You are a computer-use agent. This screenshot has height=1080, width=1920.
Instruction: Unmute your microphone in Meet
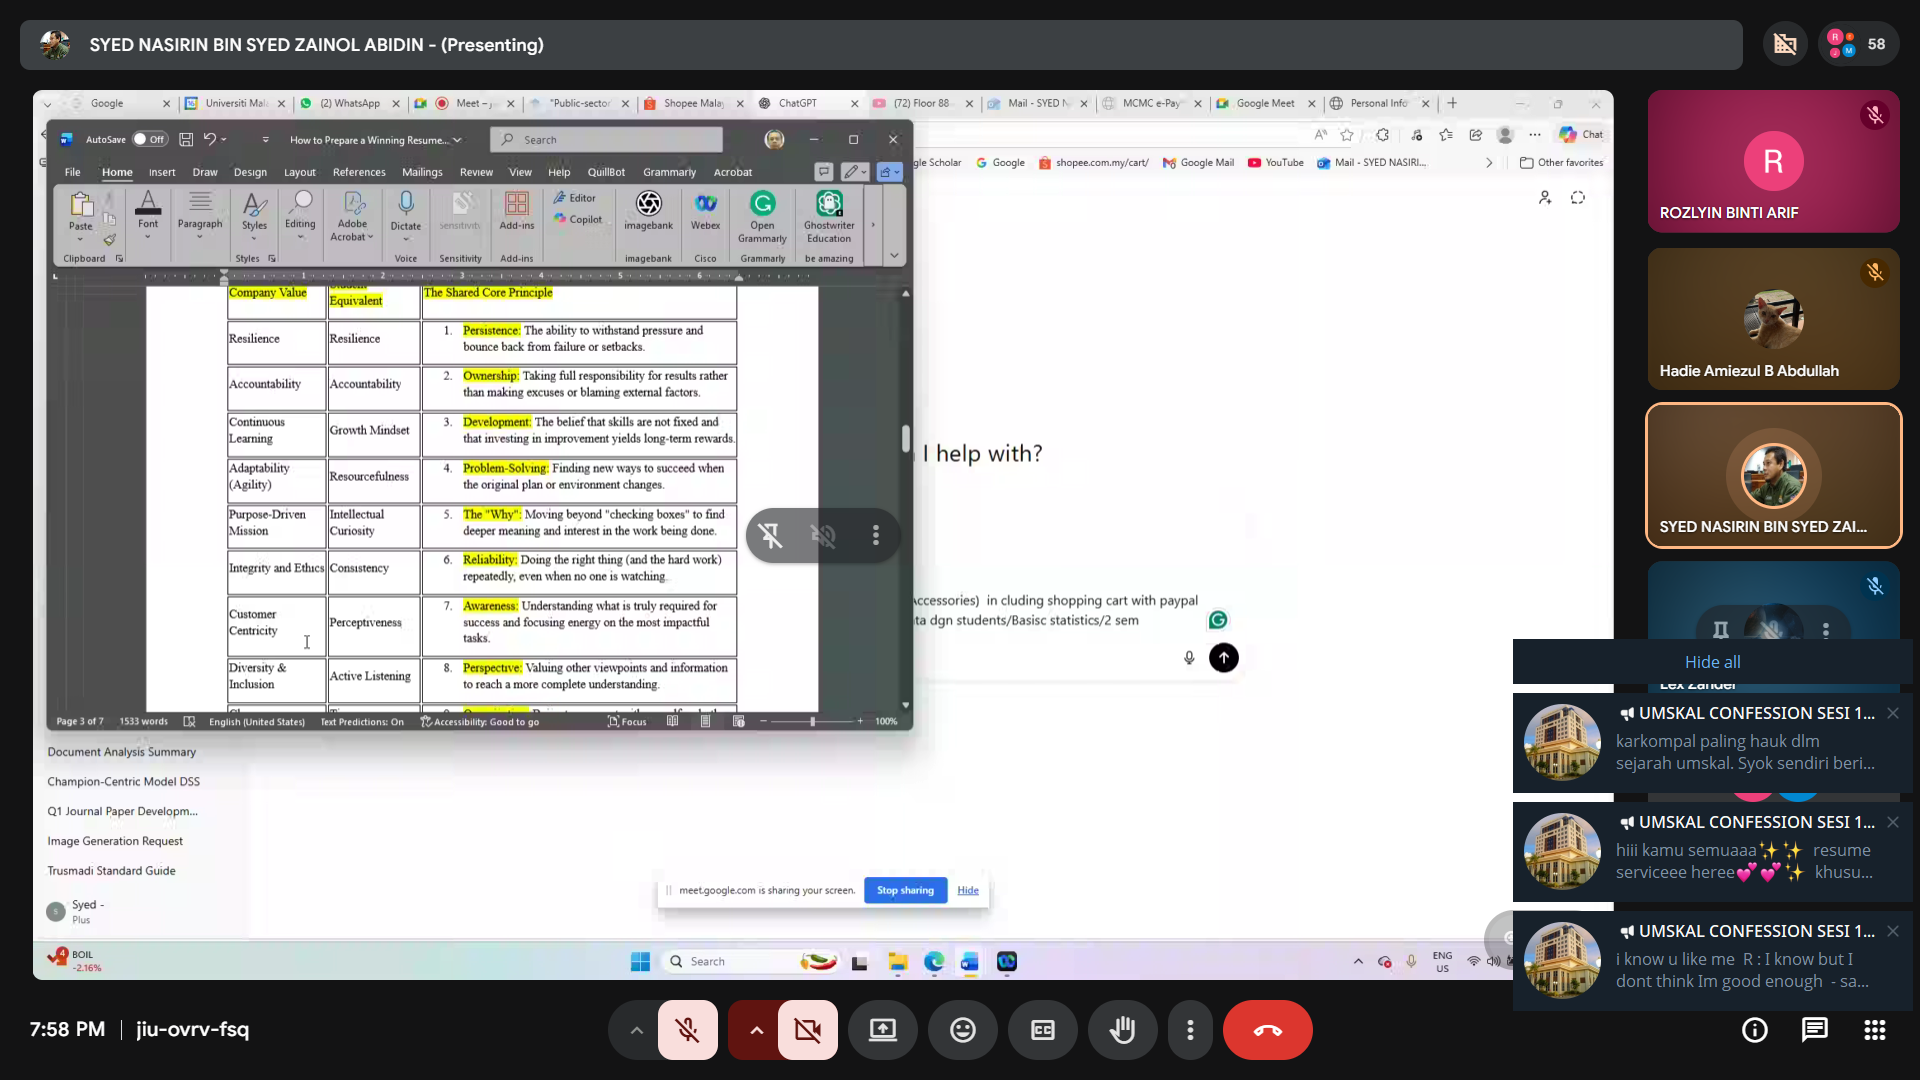pos(688,1030)
